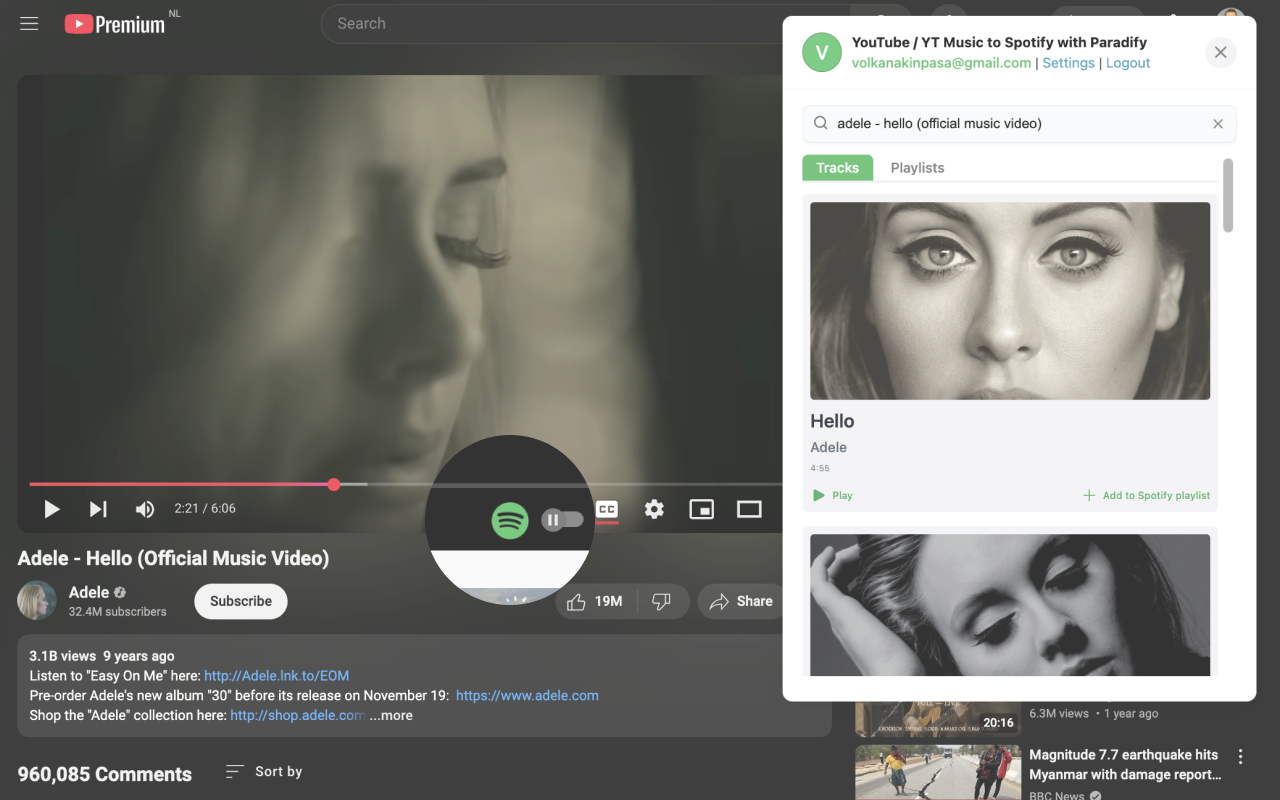Clear the Paradify search text

1218,124
